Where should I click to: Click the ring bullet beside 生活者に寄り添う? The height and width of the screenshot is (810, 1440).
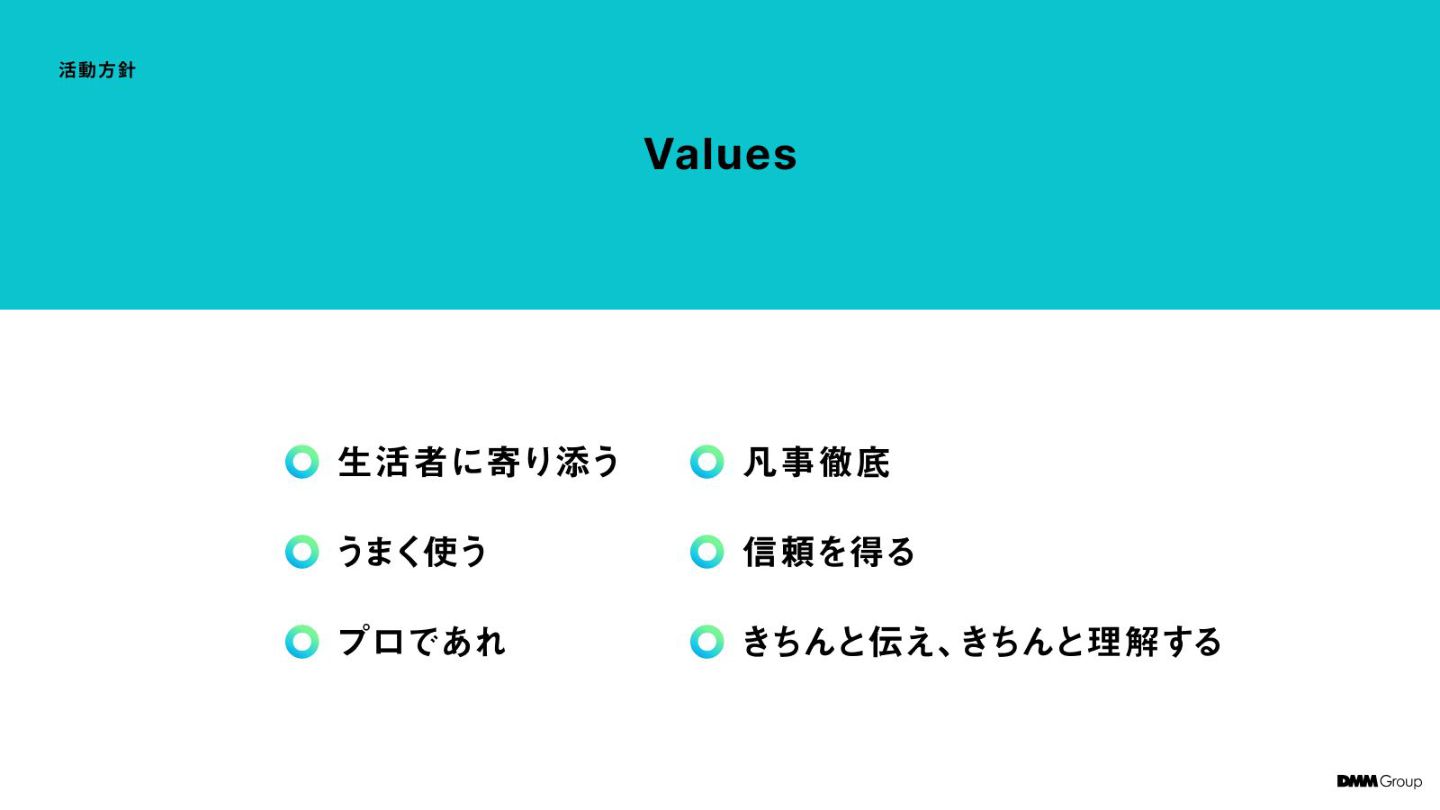tap(302, 462)
